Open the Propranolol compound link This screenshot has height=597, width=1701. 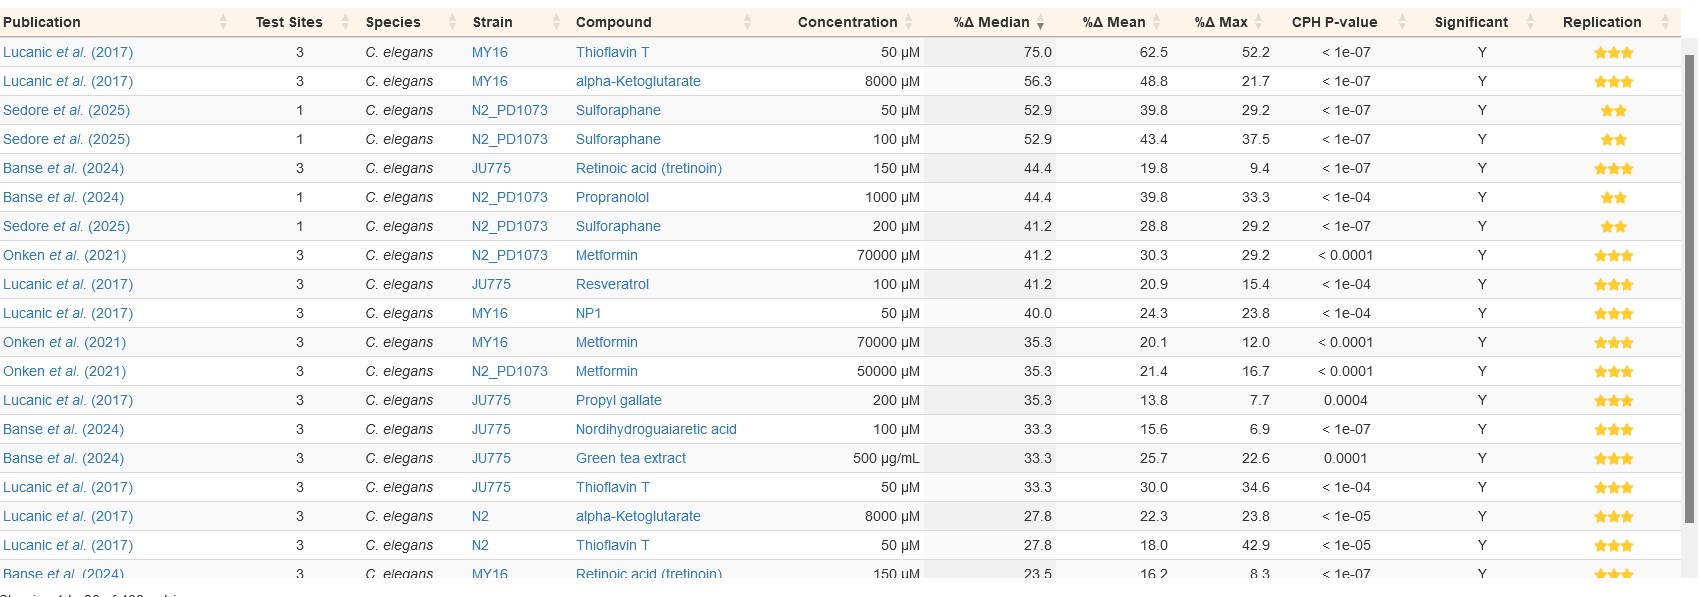(612, 197)
